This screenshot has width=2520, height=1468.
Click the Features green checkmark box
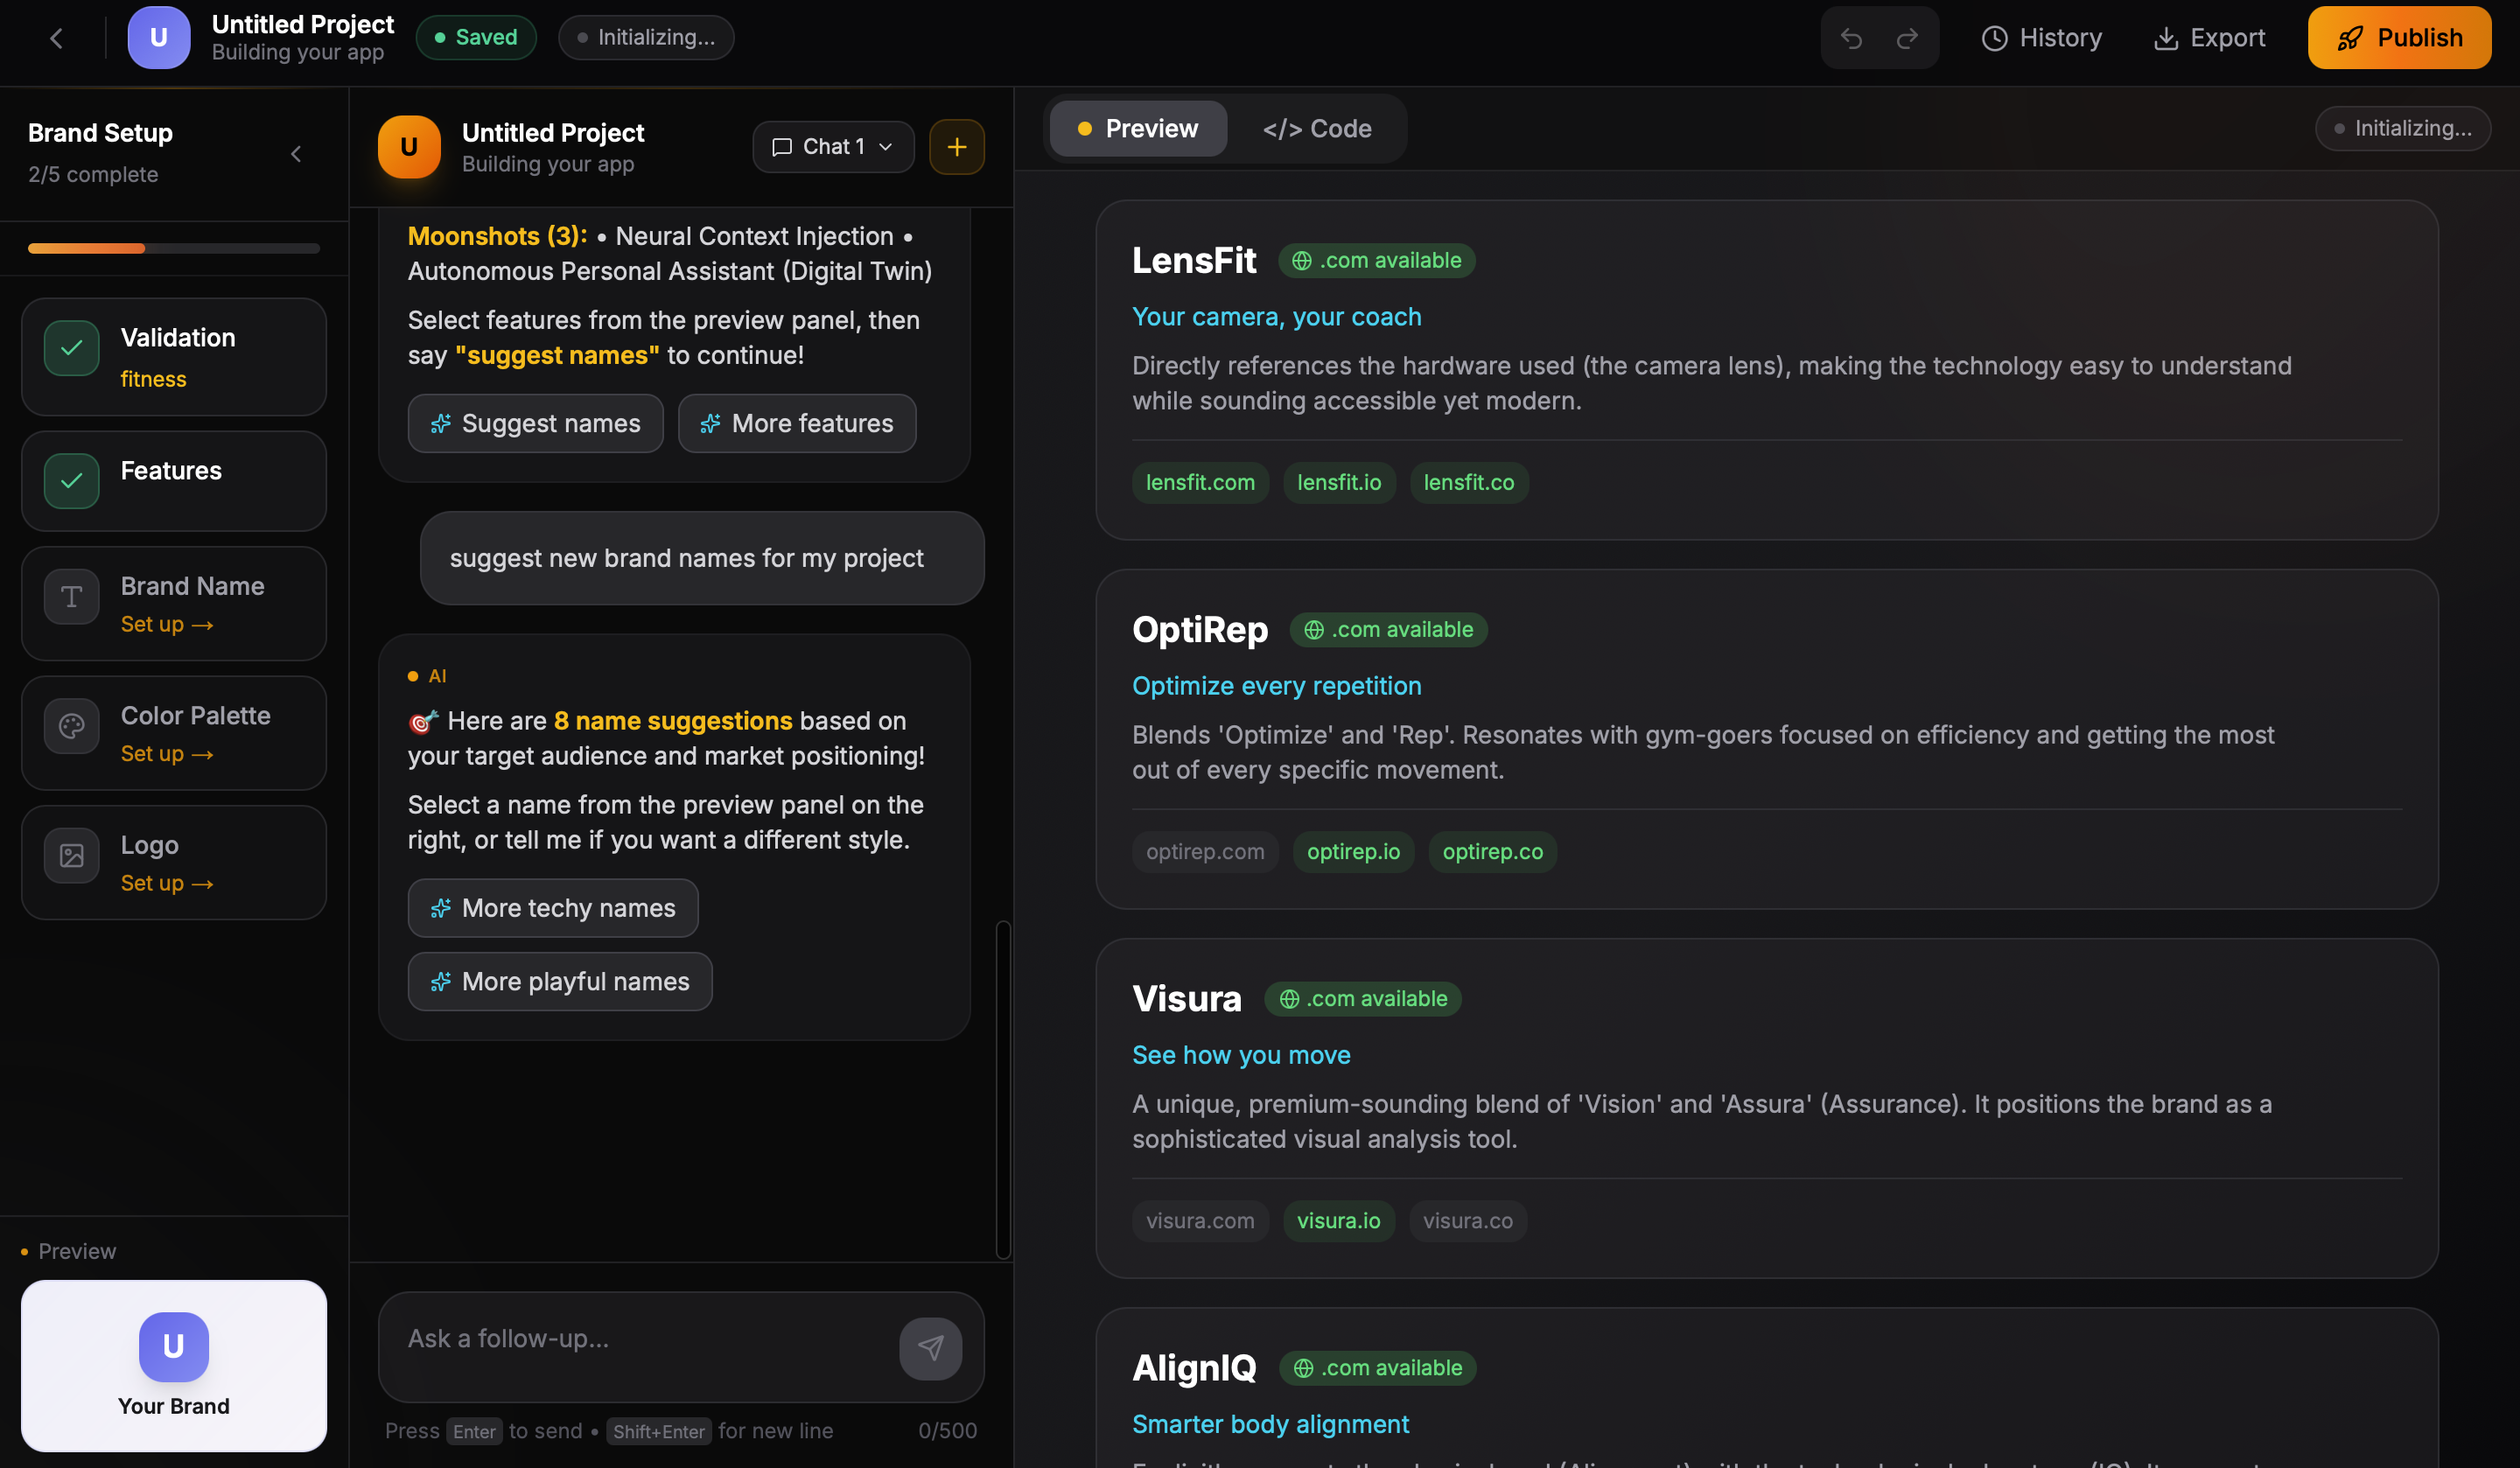pyautogui.click(x=71, y=481)
